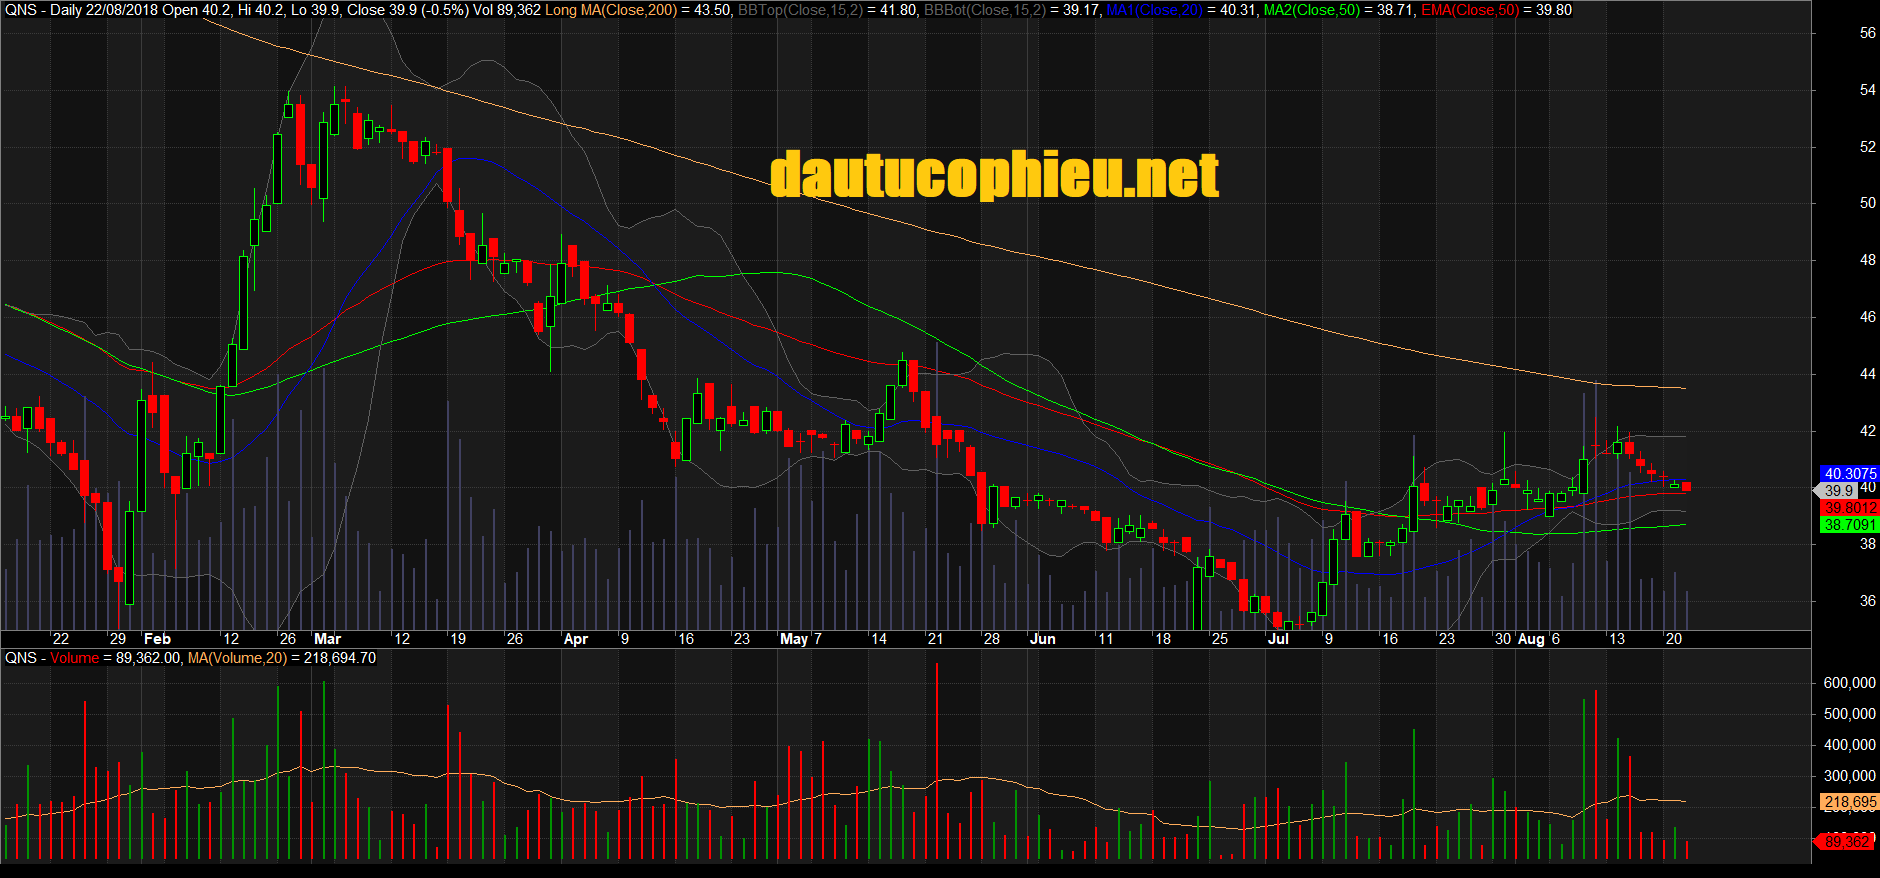Viewport: 1880px width, 878px height.
Task: Click the blue MA1(Close,20) legend label
Action: [x=1154, y=10]
